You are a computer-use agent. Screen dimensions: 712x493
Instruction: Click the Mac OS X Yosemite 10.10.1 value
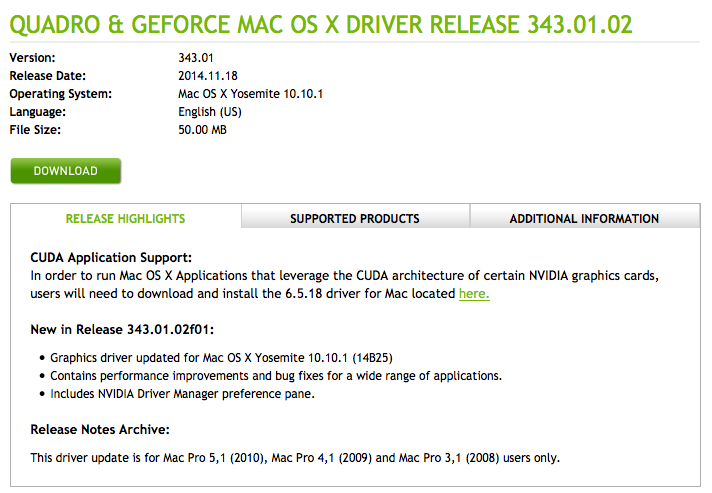[x=250, y=94]
